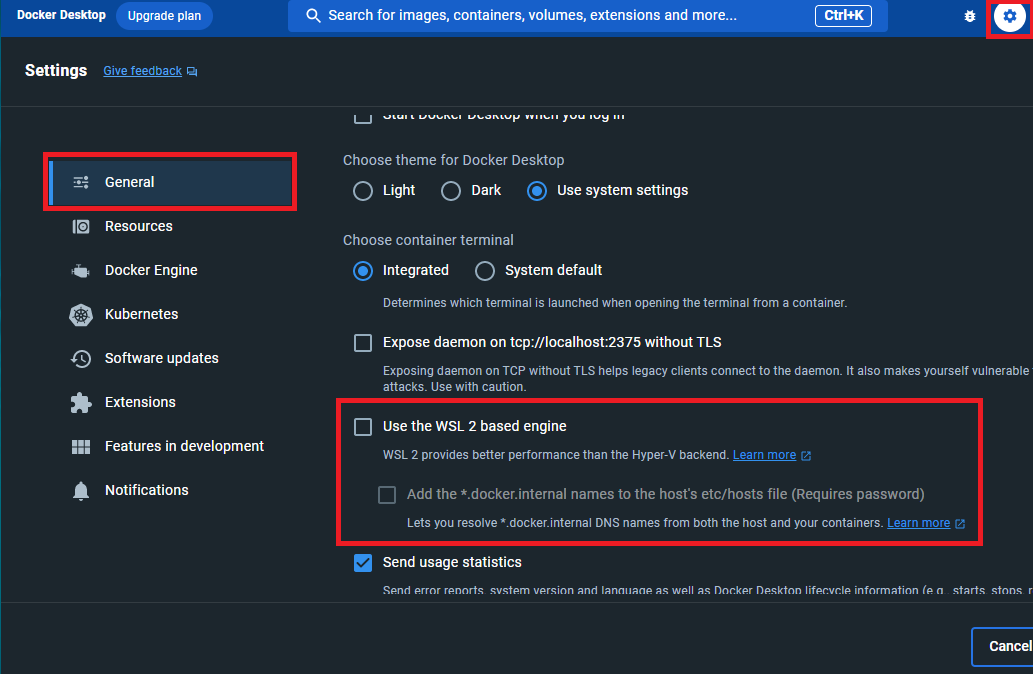
Task: Enable Use the WSL 2 based engine
Action: click(x=363, y=427)
